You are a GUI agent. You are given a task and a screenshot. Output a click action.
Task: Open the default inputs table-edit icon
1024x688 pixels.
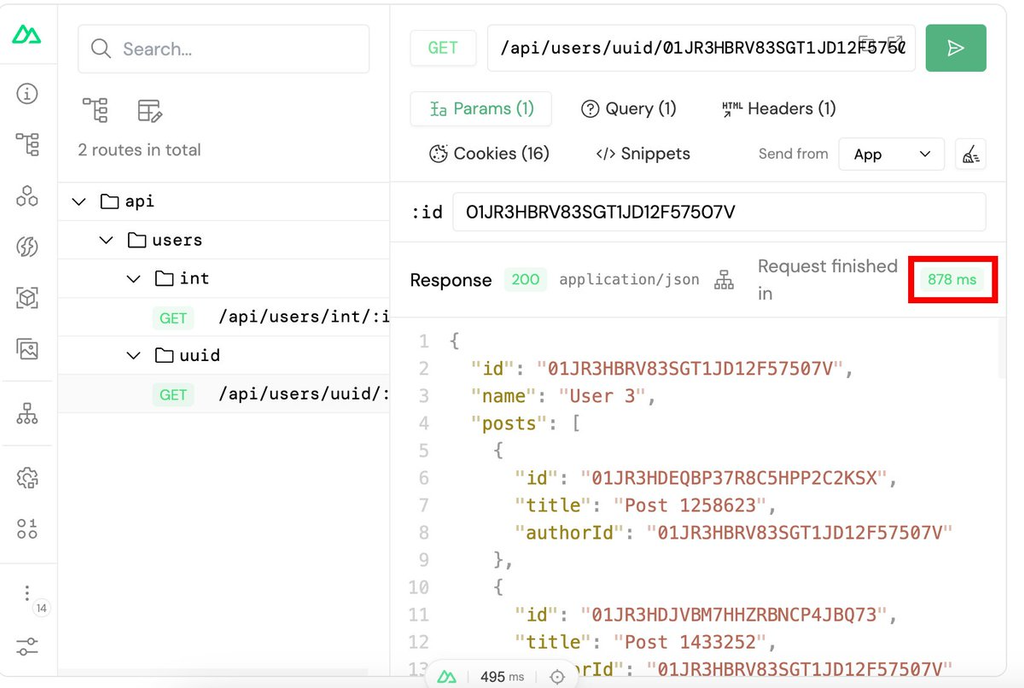(150, 110)
